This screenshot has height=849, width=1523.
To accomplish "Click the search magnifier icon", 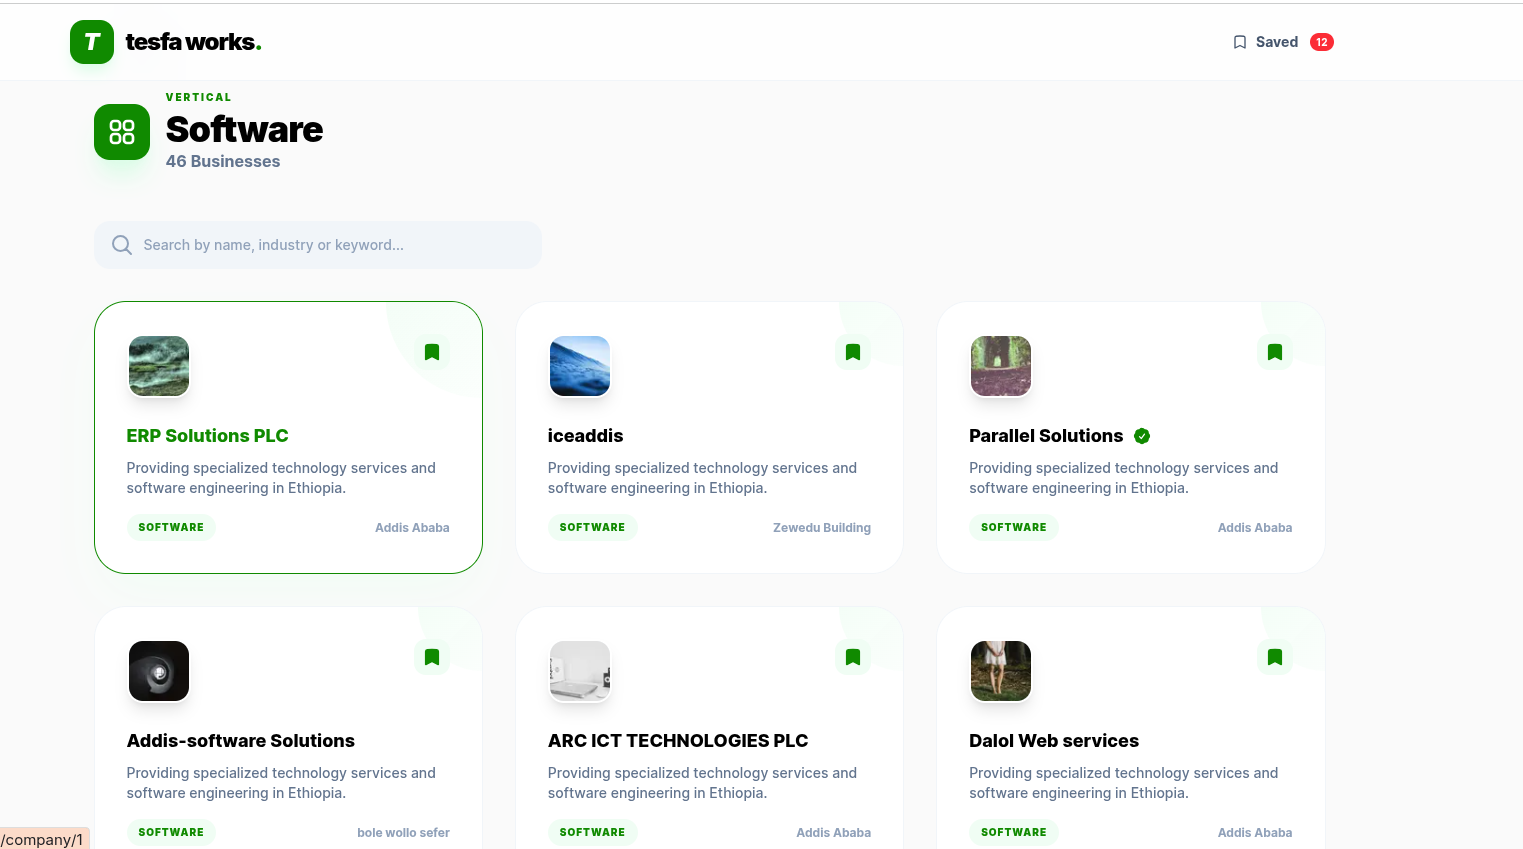I will tap(122, 245).
